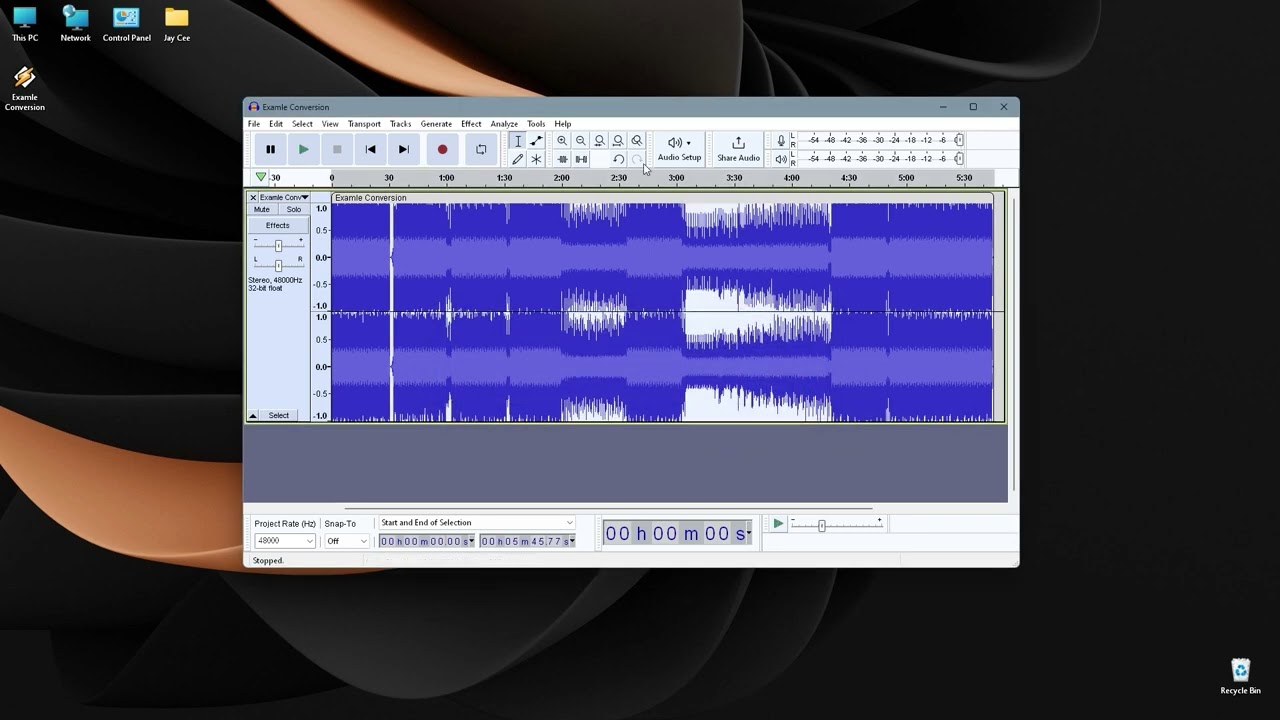This screenshot has height=720, width=1280.
Task: Select the Selection (I-beam) tool
Action: pyautogui.click(x=517, y=141)
